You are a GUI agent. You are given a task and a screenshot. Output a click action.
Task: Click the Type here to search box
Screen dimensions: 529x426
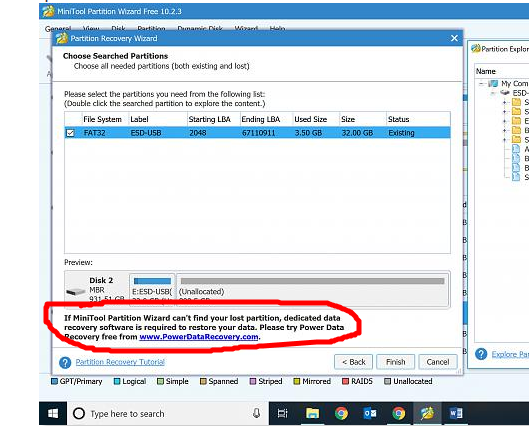click(x=168, y=414)
